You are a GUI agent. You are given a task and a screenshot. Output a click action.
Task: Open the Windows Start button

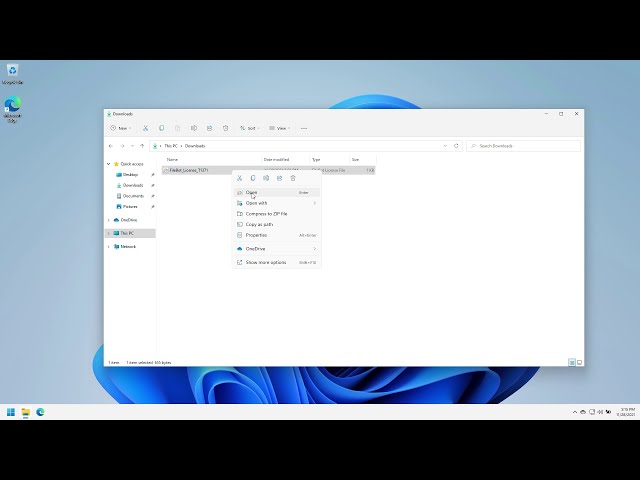pos(11,412)
